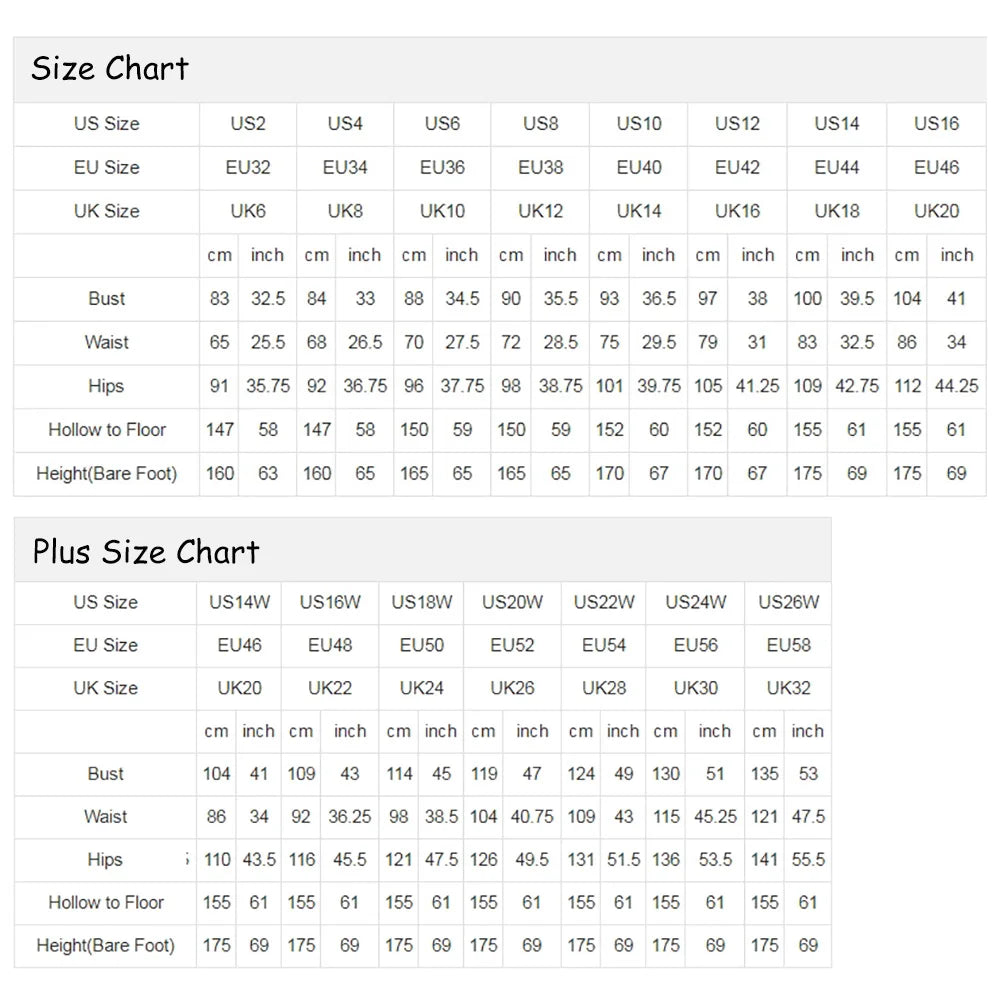Image resolution: width=1000 pixels, height=1000 pixels.
Task: Click the EU44 size cell
Action: click(x=837, y=168)
